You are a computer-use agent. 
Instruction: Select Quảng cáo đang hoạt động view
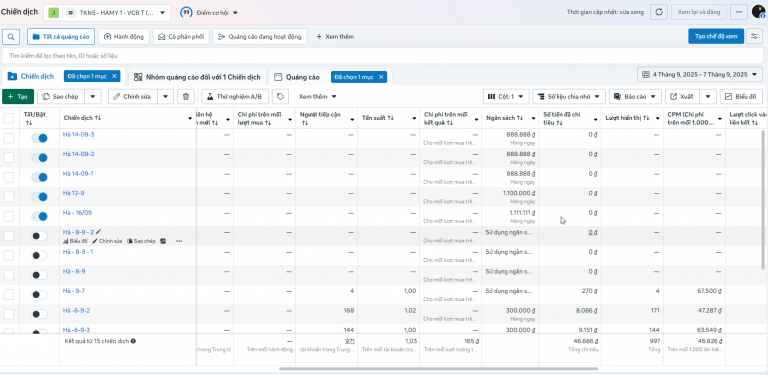coord(260,37)
